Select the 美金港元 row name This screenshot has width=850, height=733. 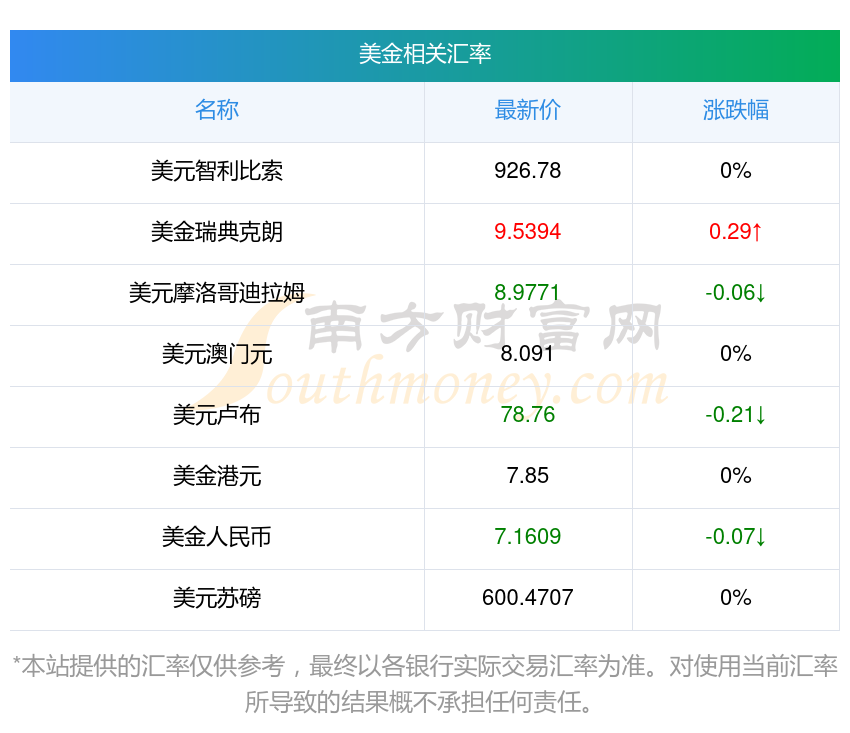[x=217, y=476]
